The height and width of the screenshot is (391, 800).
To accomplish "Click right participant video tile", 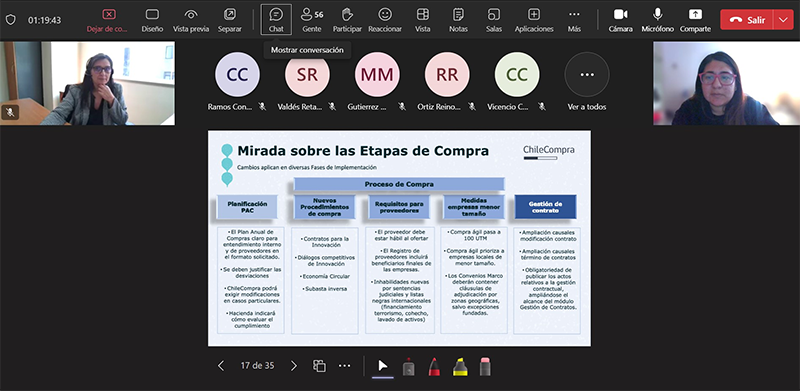I will (x=727, y=83).
